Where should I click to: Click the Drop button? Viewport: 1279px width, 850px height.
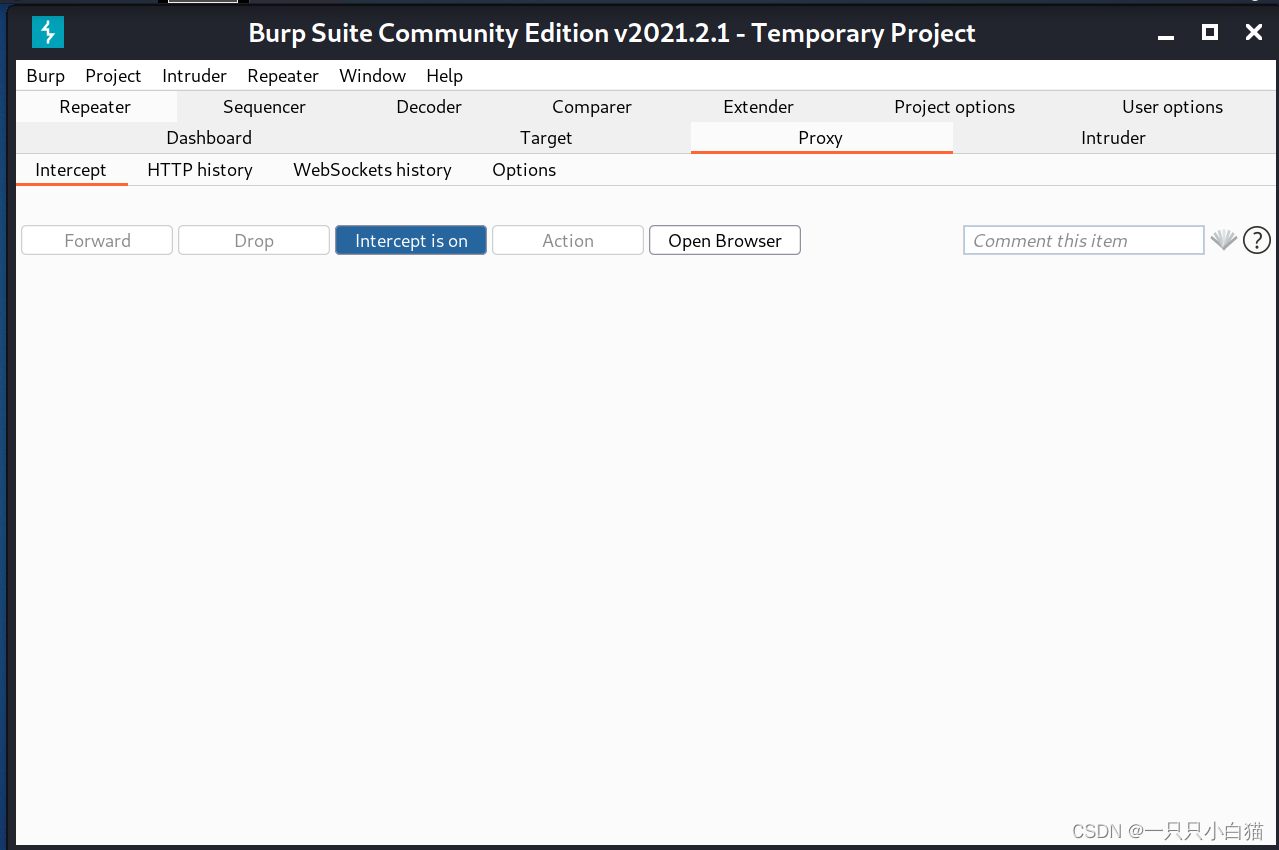(254, 240)
